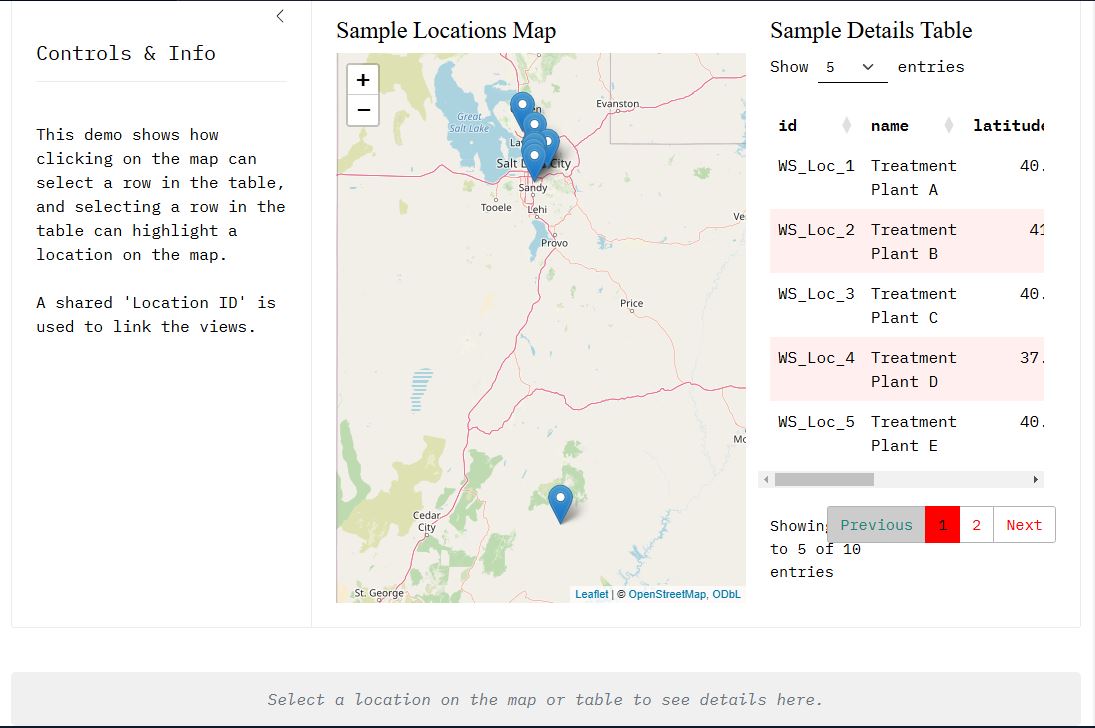
Task: Click the table scrollbar right arrow
Action: pyautogui.click(x=1035, y=480)
